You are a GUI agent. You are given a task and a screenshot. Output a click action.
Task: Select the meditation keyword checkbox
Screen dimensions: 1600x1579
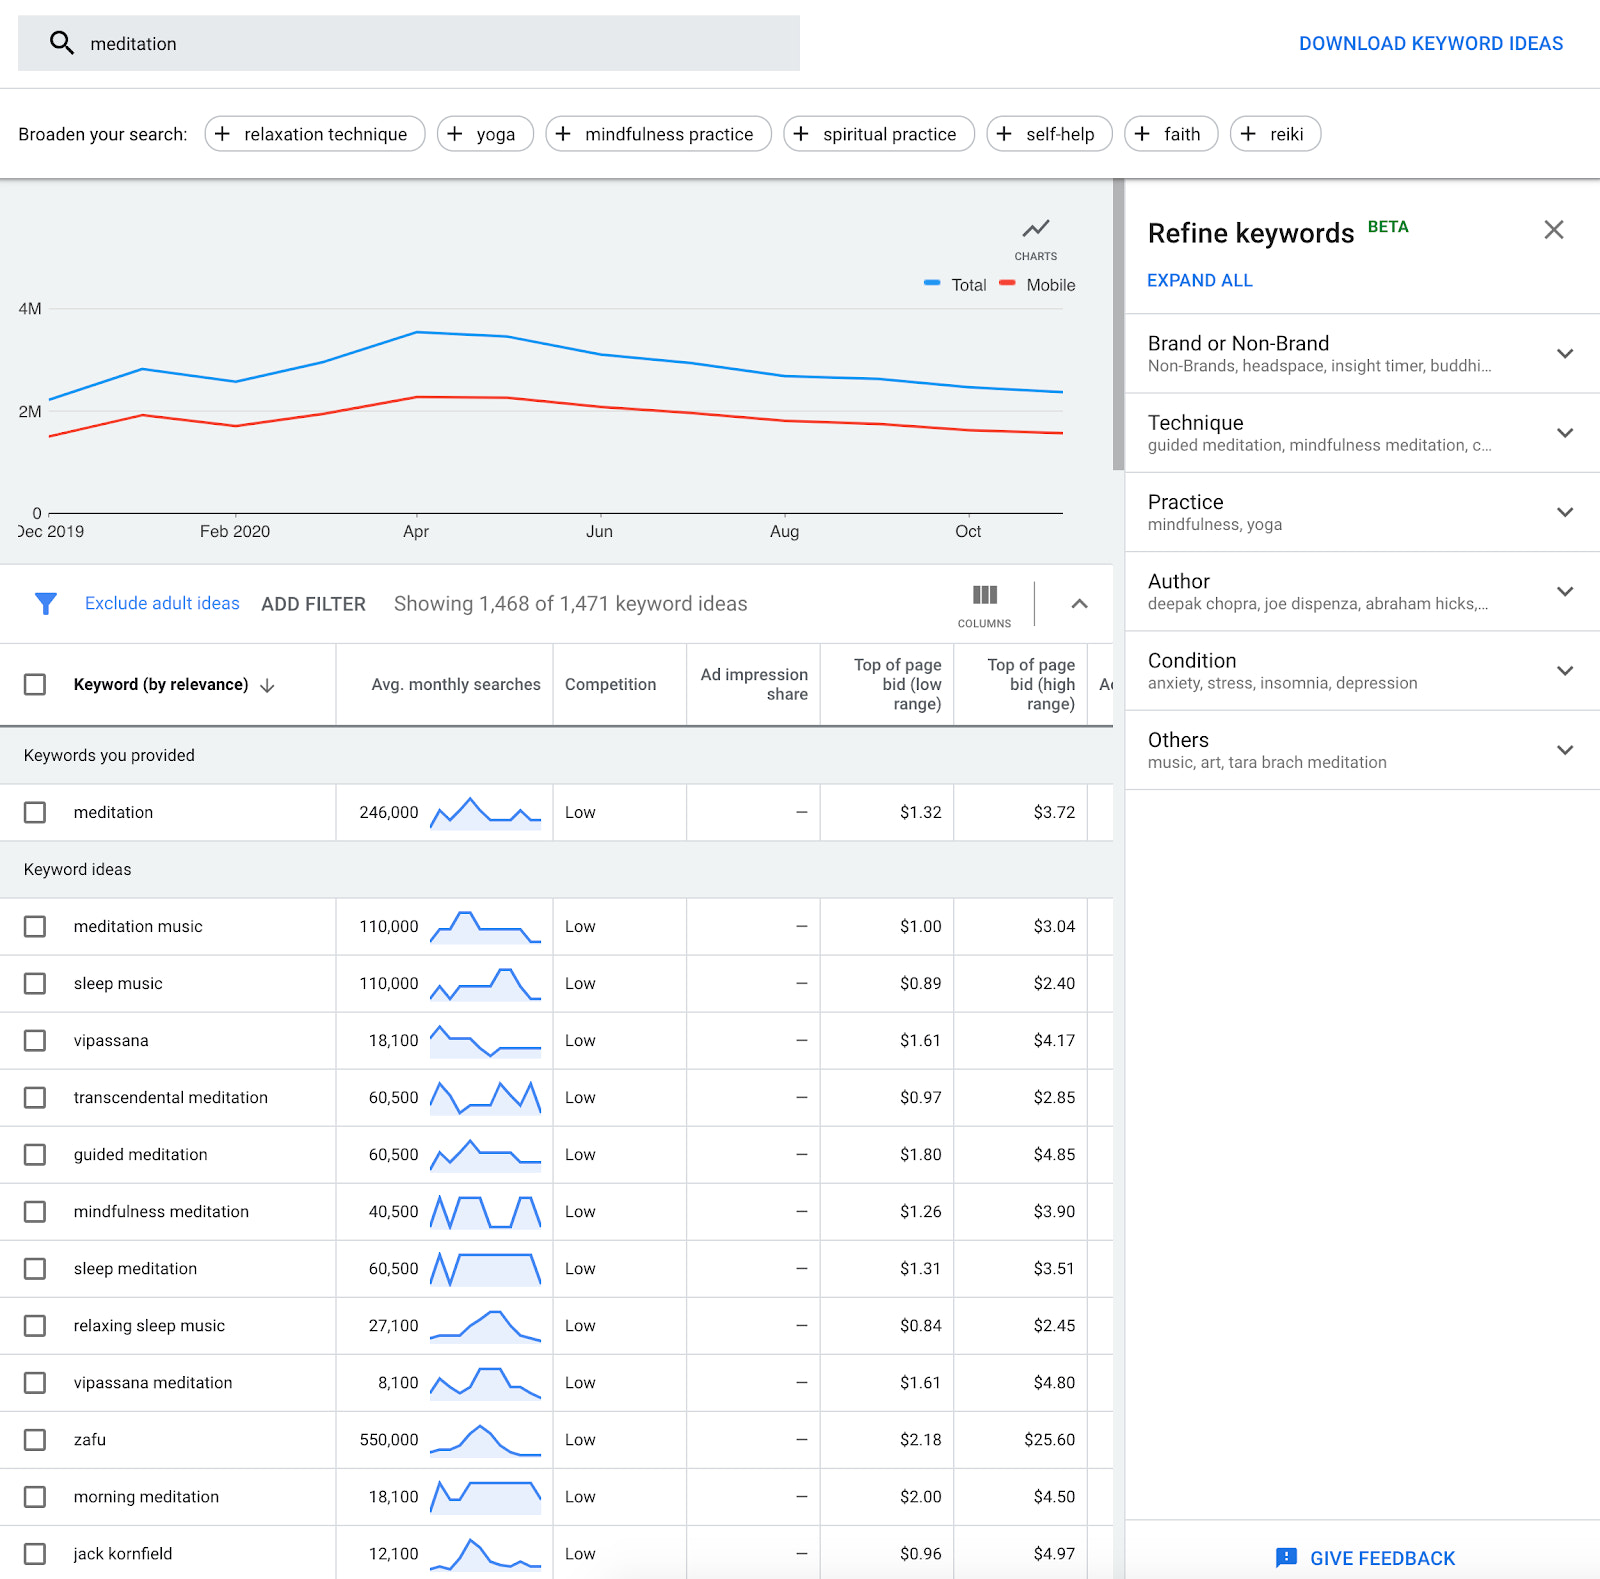click(x=35, y=812)
